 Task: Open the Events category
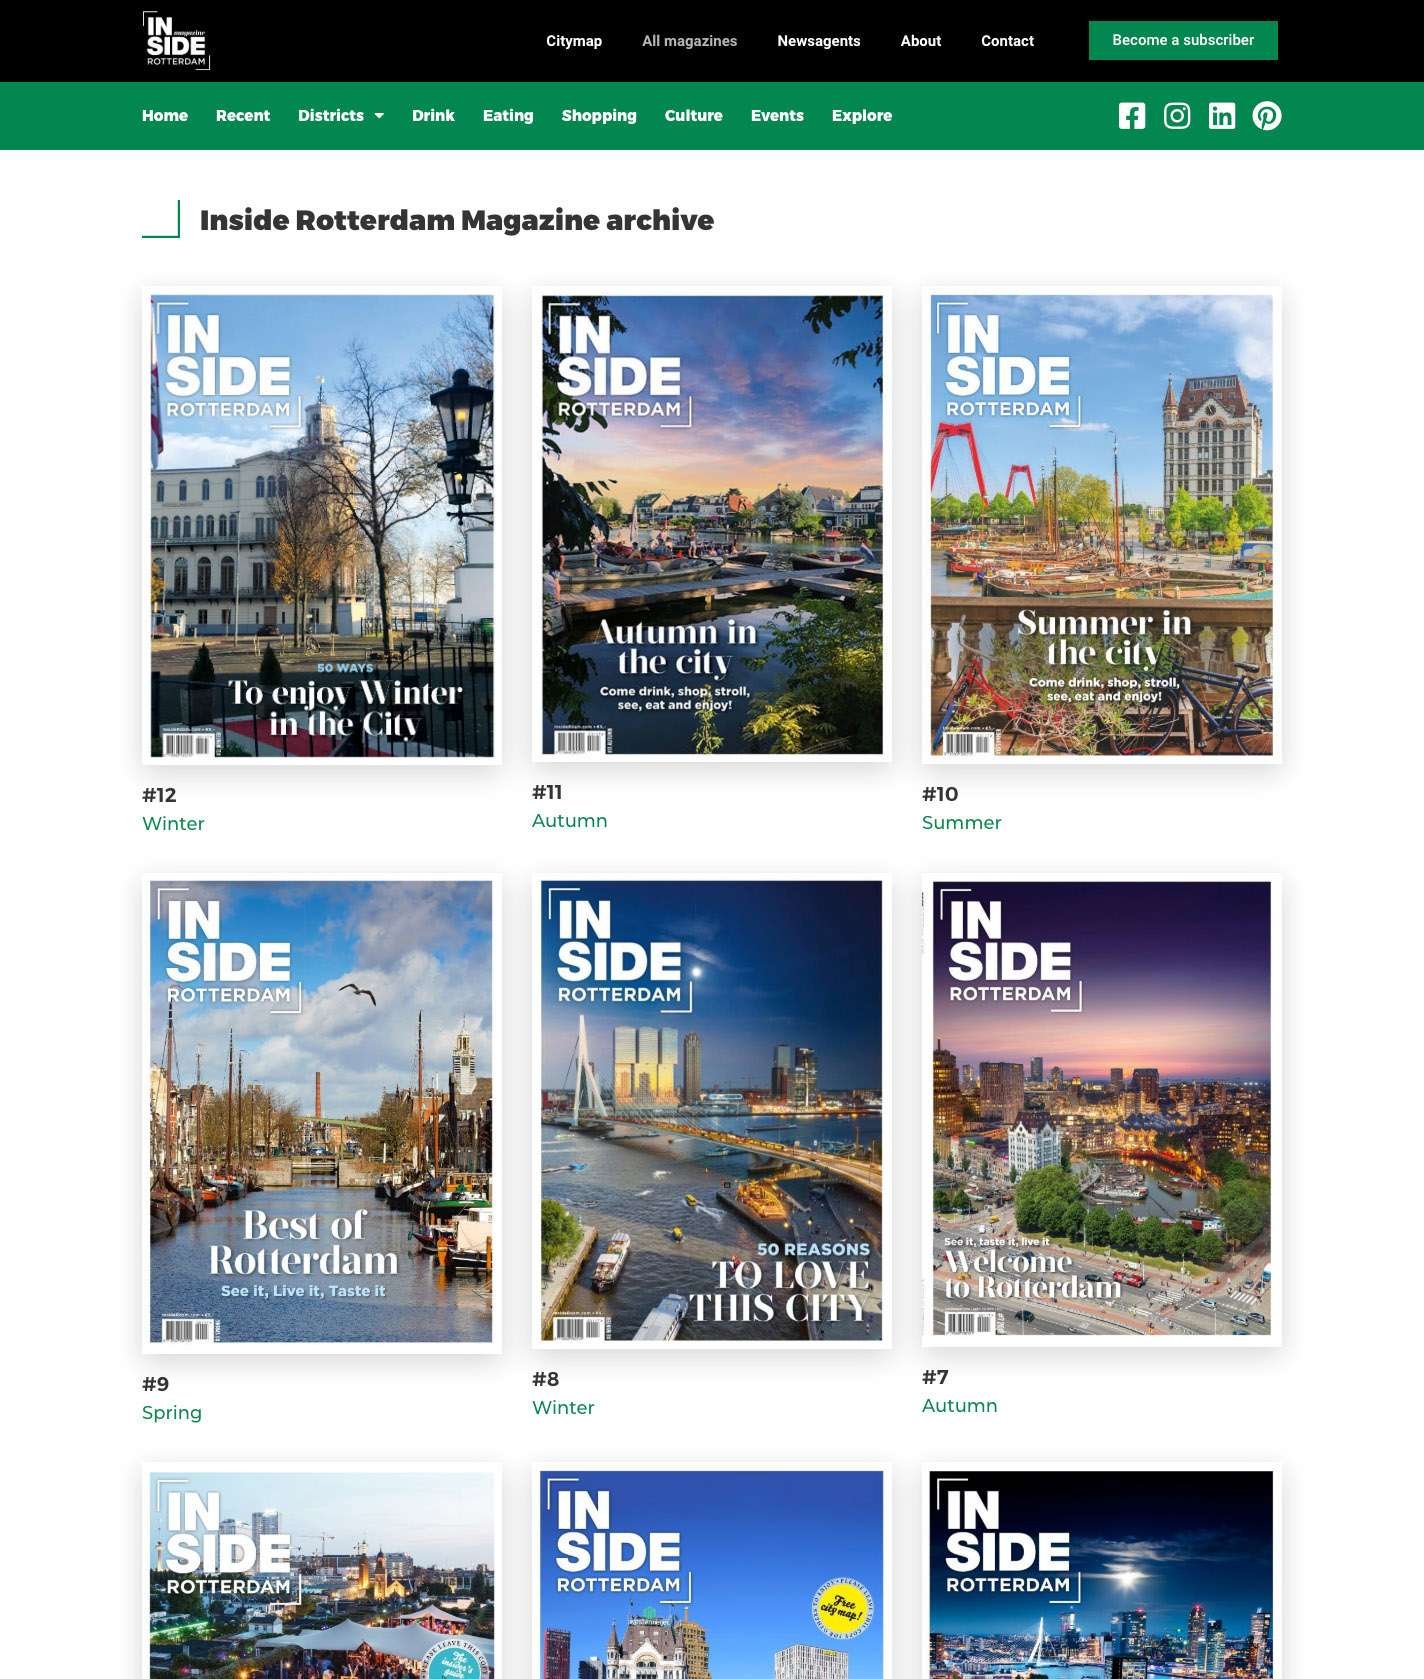pyautogui.click(x=776, y=116)
